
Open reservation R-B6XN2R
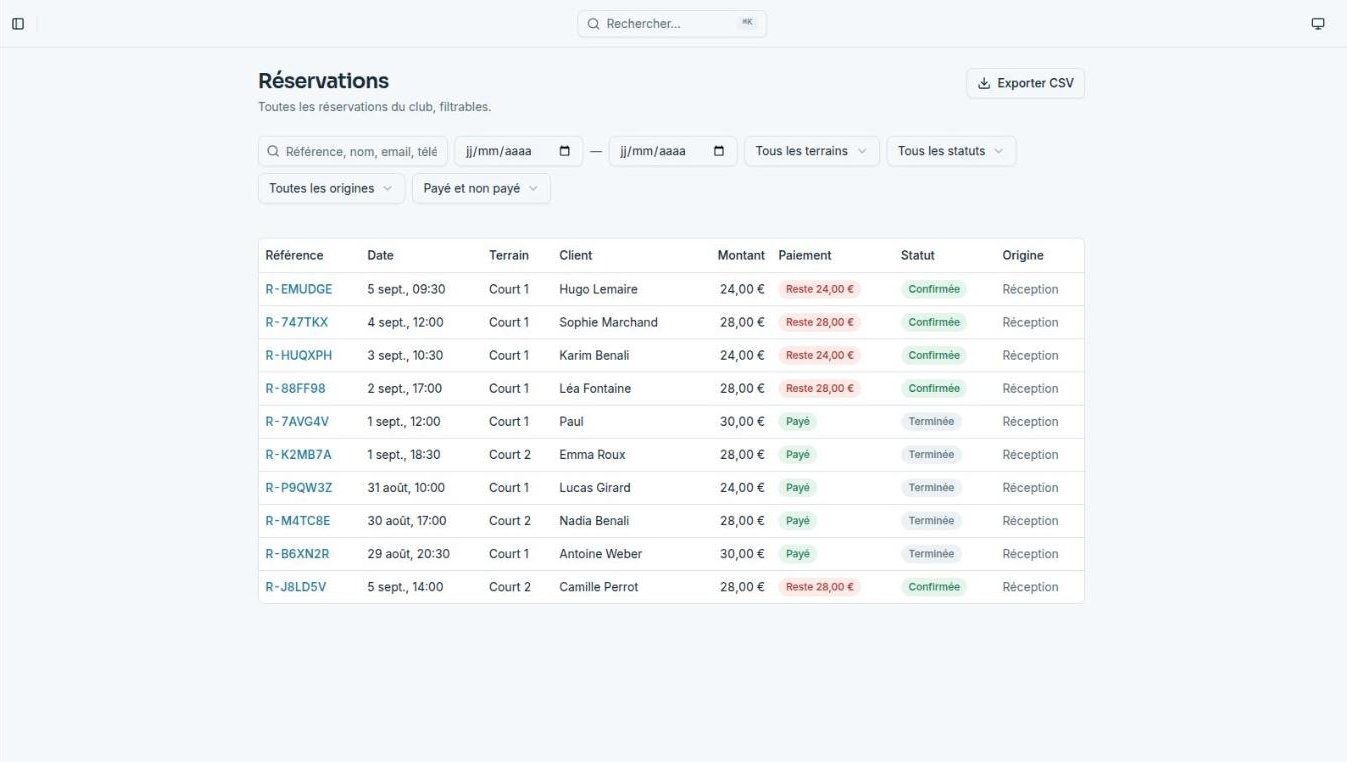coord(297,553)
